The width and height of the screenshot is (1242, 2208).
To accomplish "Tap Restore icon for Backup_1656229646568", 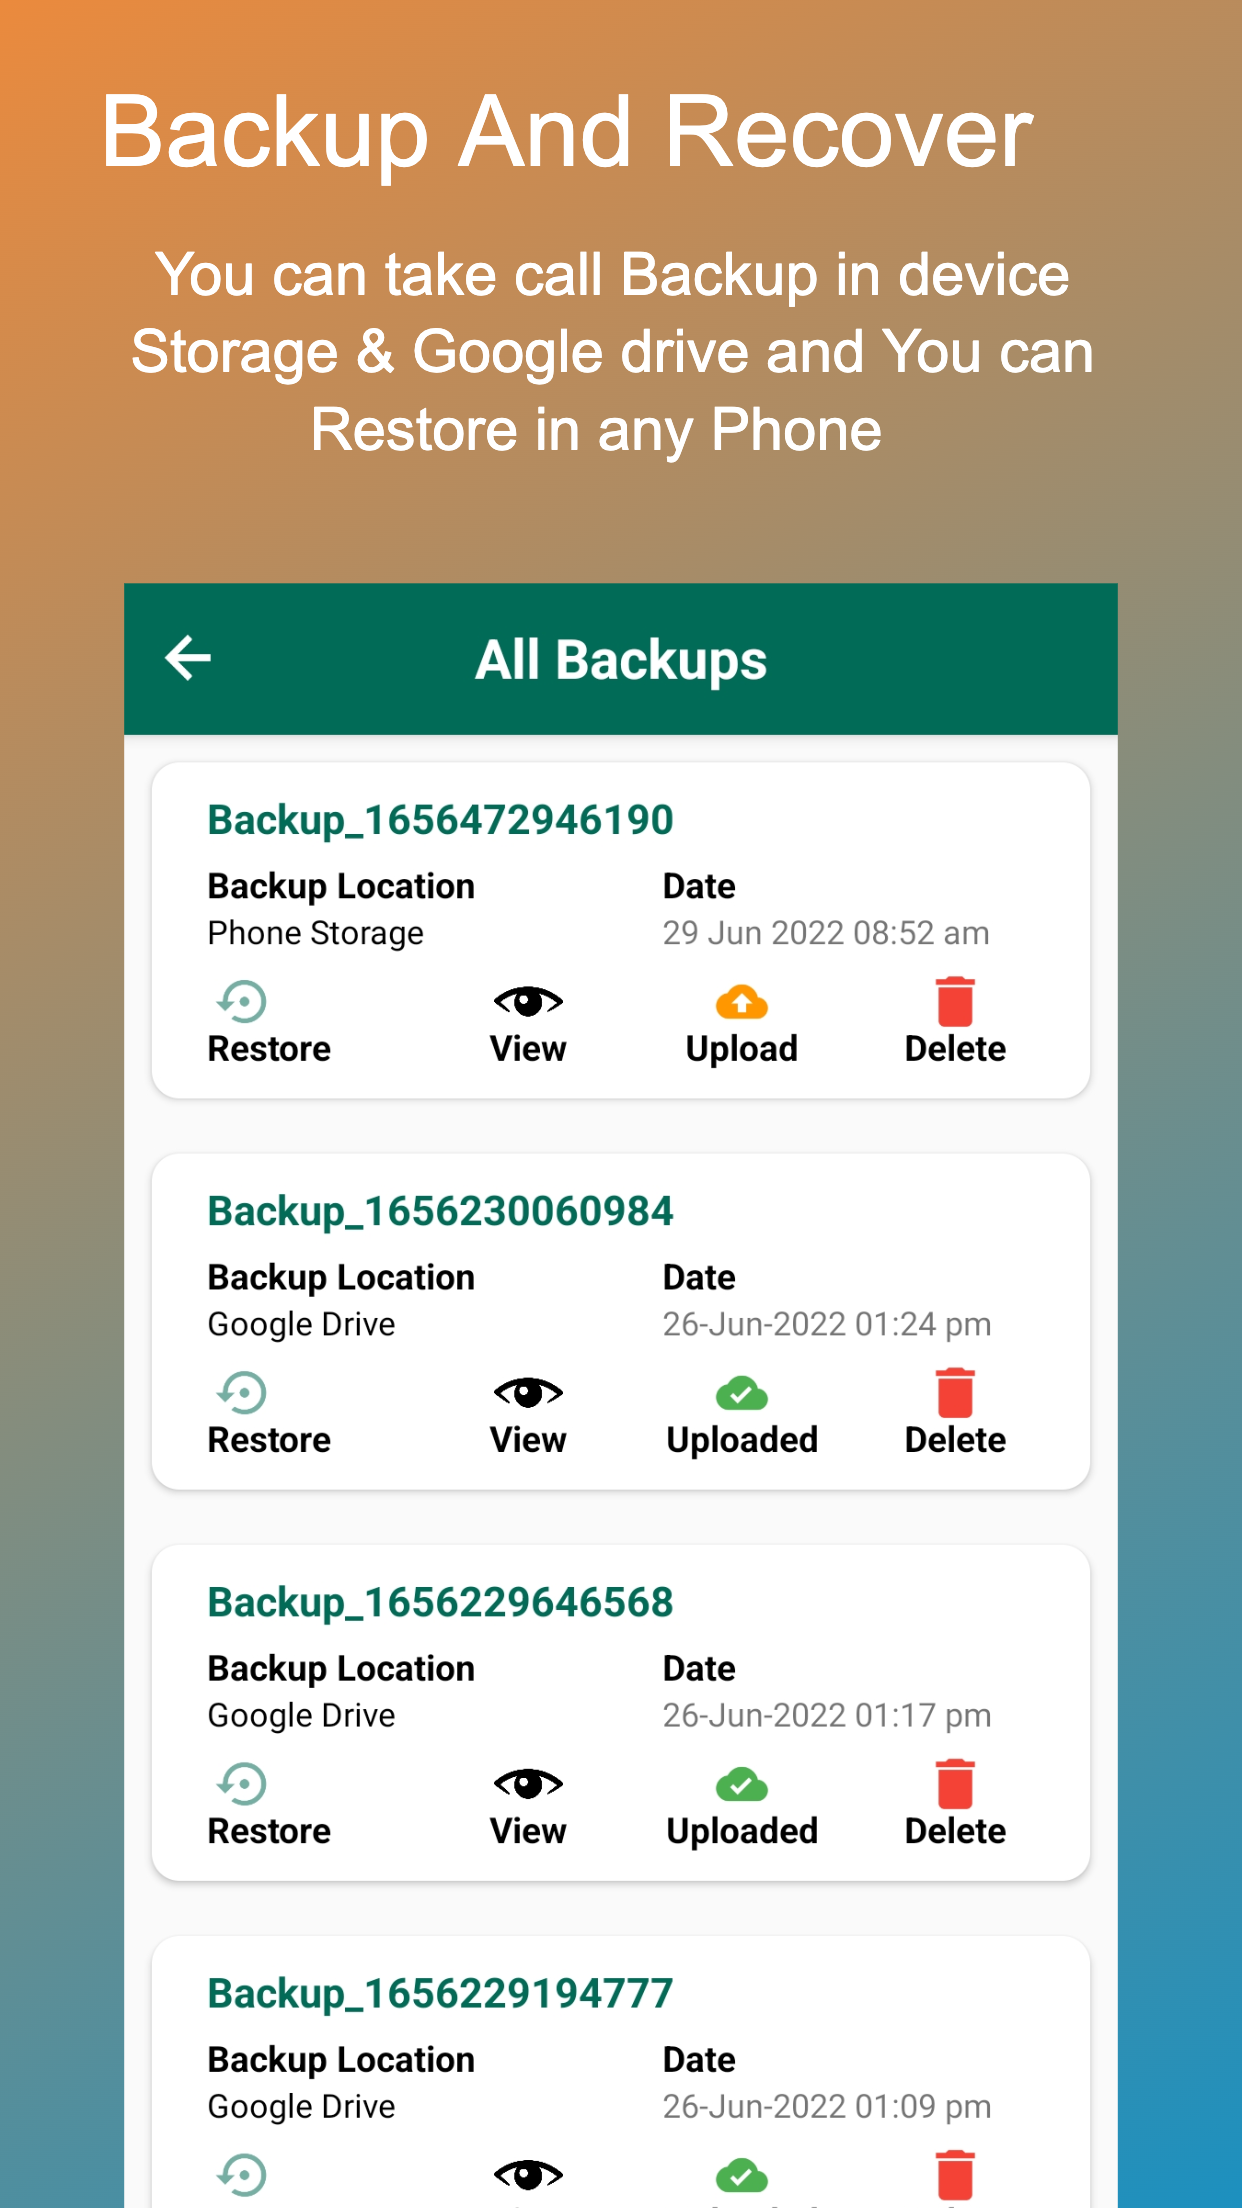I will (x=242, y=1783).
